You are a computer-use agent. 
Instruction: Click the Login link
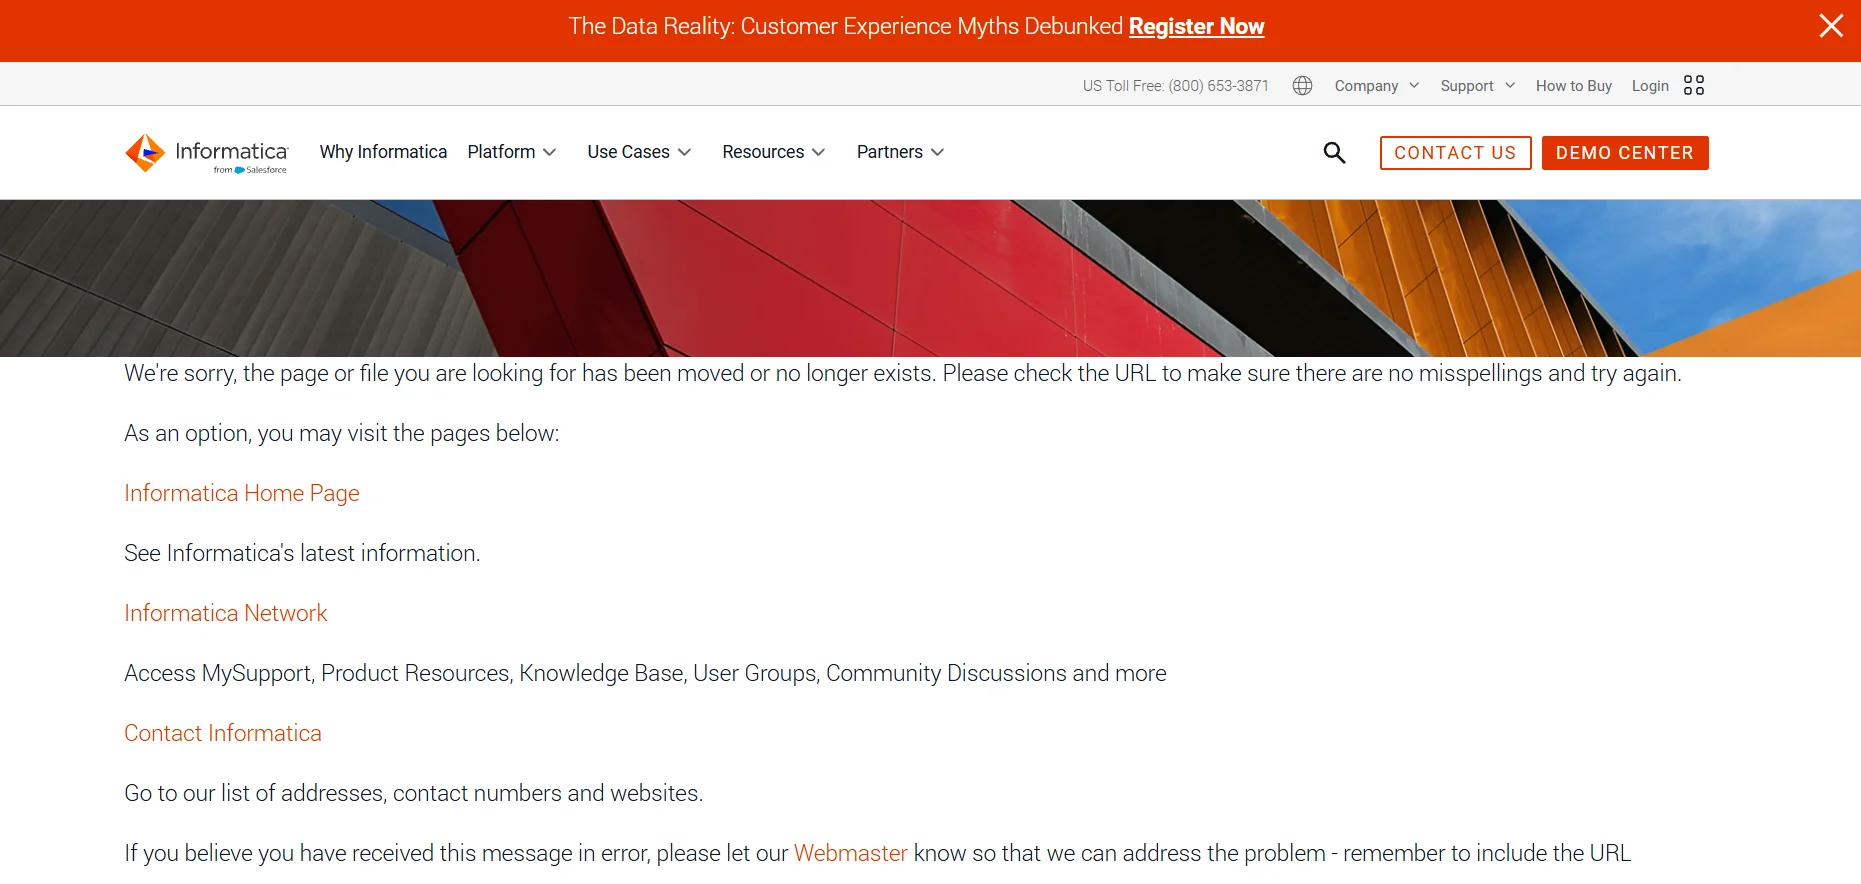click(1650, 86)
